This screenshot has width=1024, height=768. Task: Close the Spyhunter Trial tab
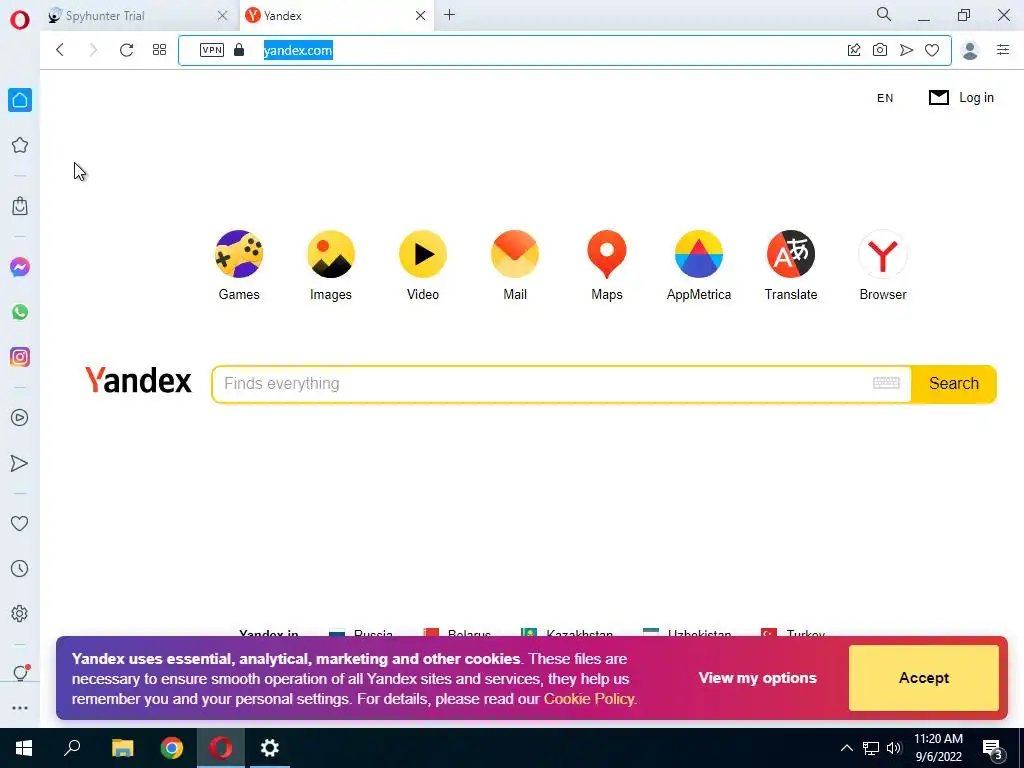(x=223, y=16)
